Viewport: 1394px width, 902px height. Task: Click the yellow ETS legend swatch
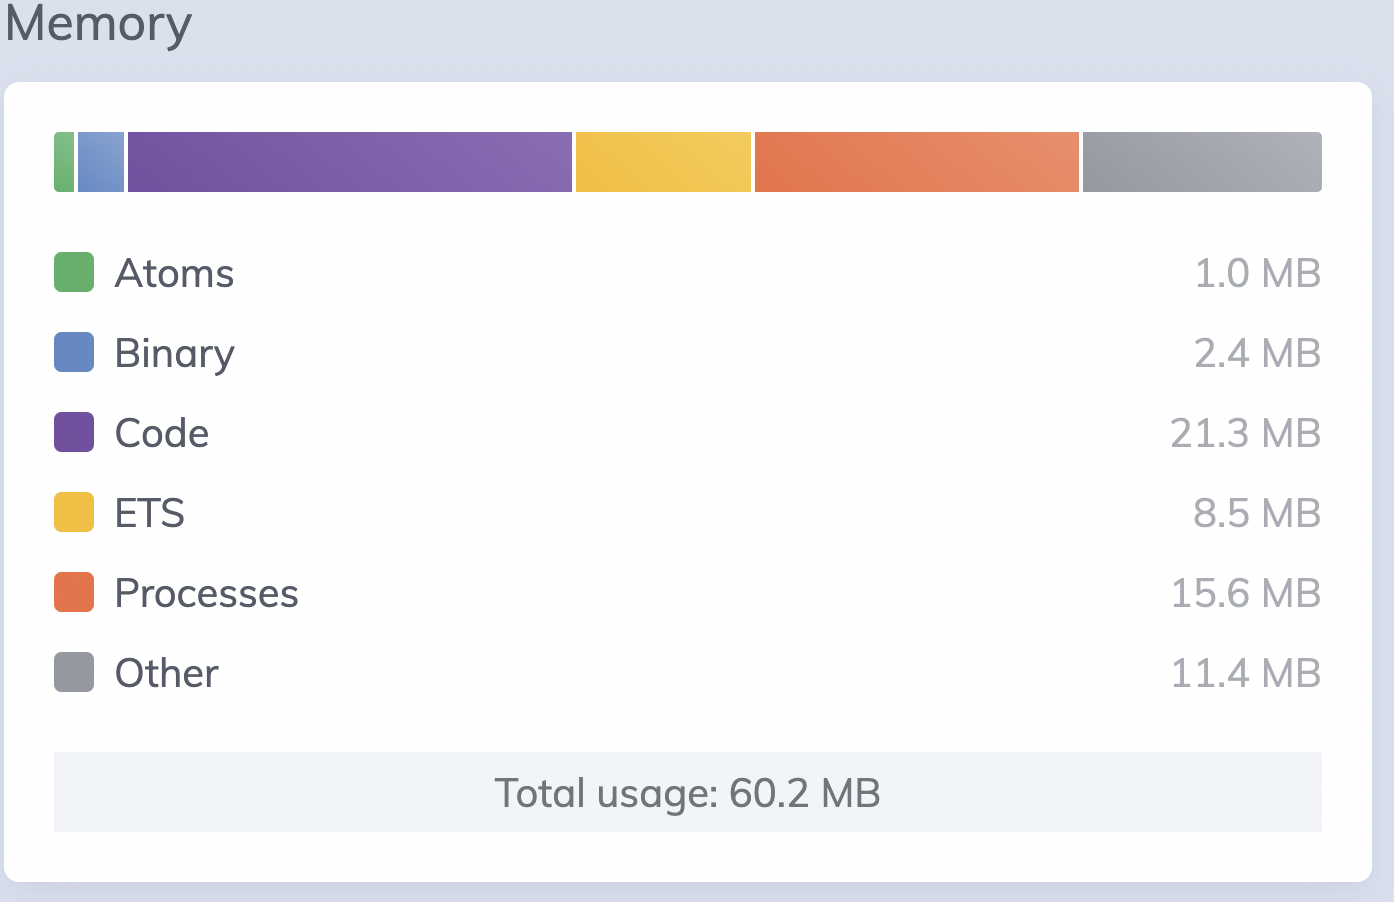[74, 512]
